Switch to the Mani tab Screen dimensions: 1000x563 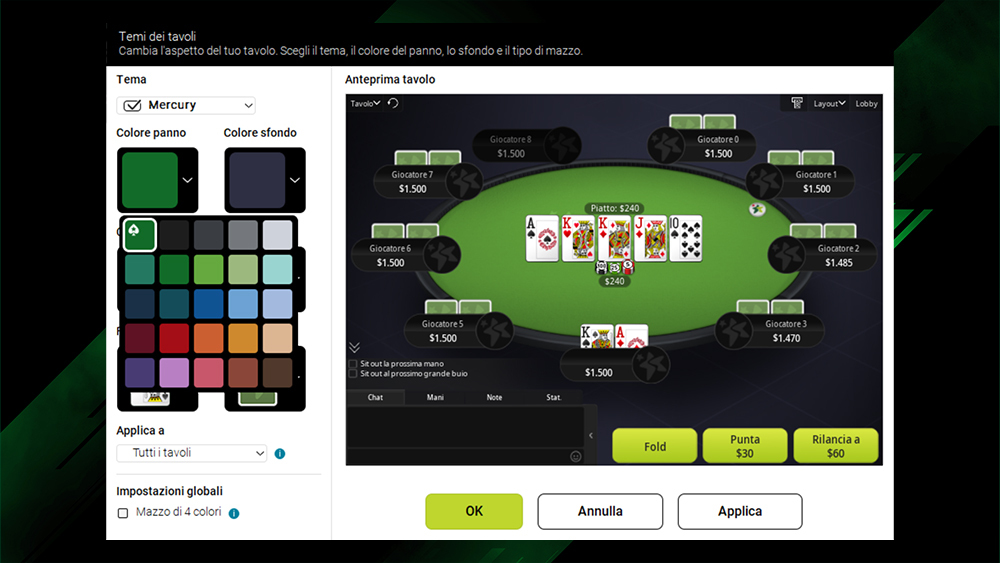[x=435, y=397]
